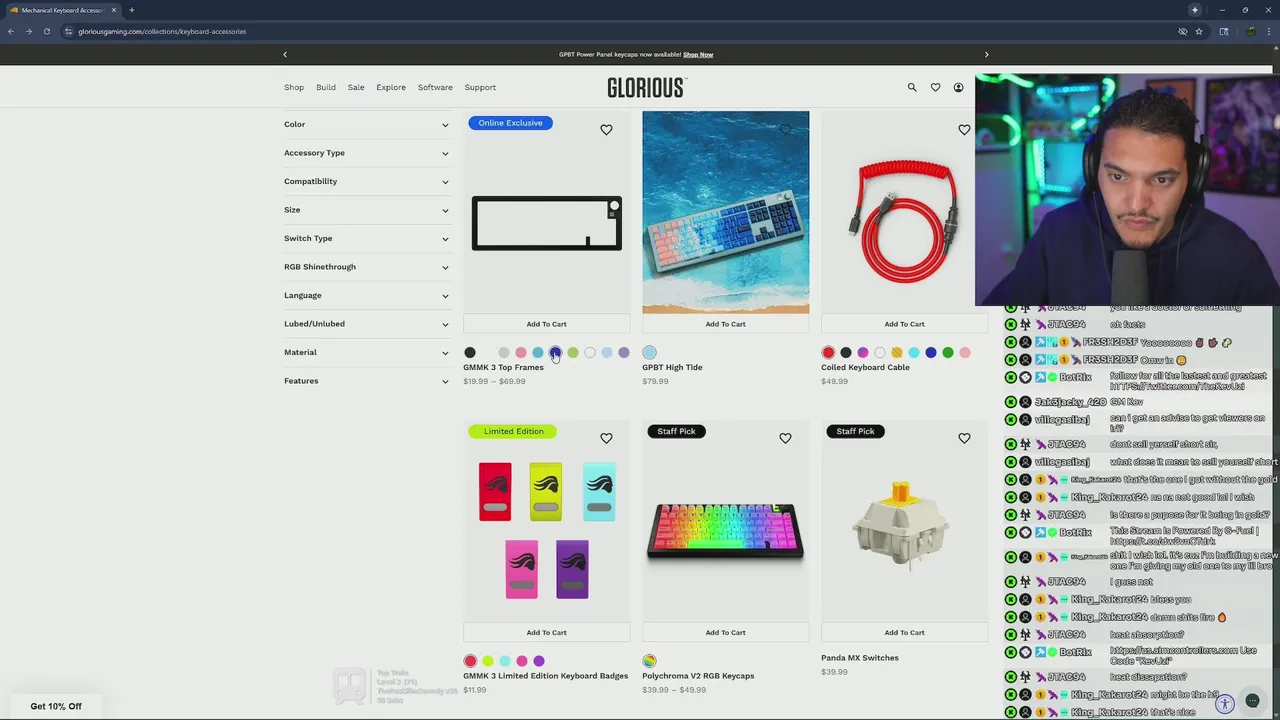Favorite the Polychroma V2 RGB Keycaps product

785,438
